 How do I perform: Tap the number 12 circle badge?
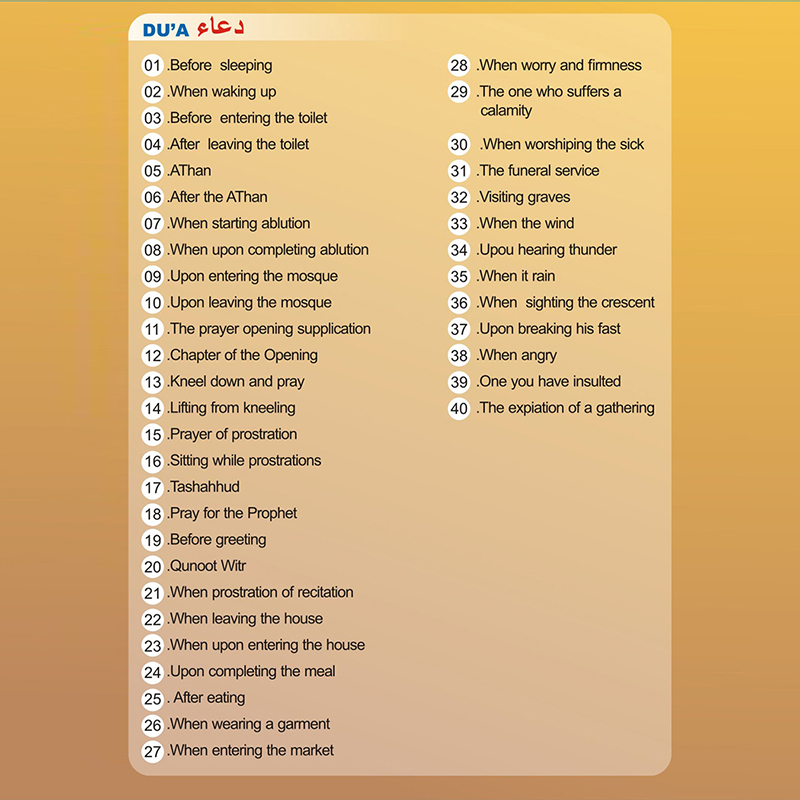152,355
